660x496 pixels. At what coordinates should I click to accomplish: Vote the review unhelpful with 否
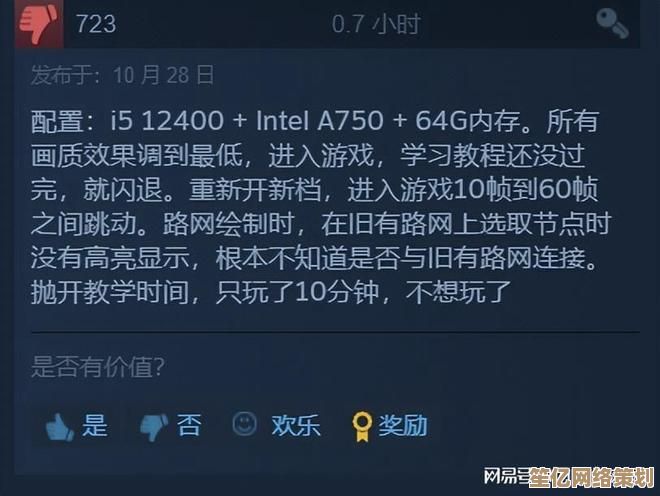point(189,426)
